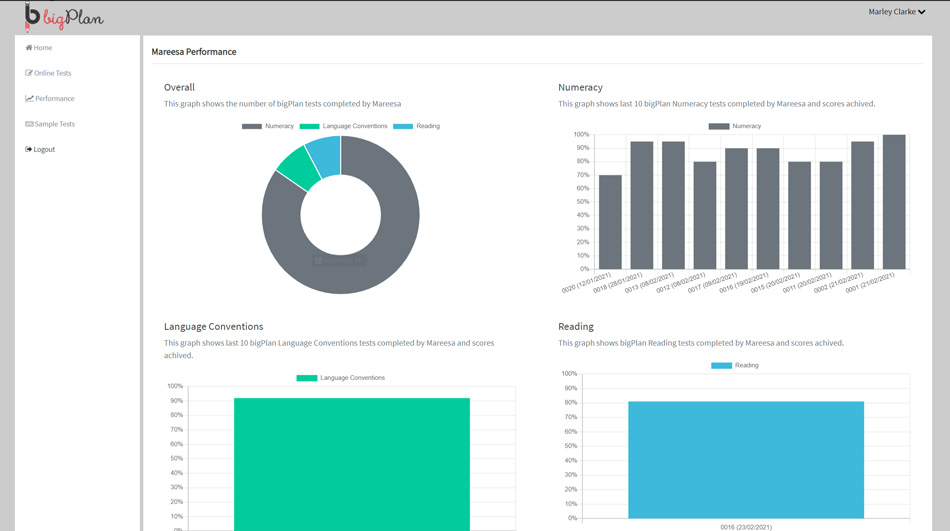Click the Performance chart icon in sidebar
The image size is (950, 531).
(29, 99)
